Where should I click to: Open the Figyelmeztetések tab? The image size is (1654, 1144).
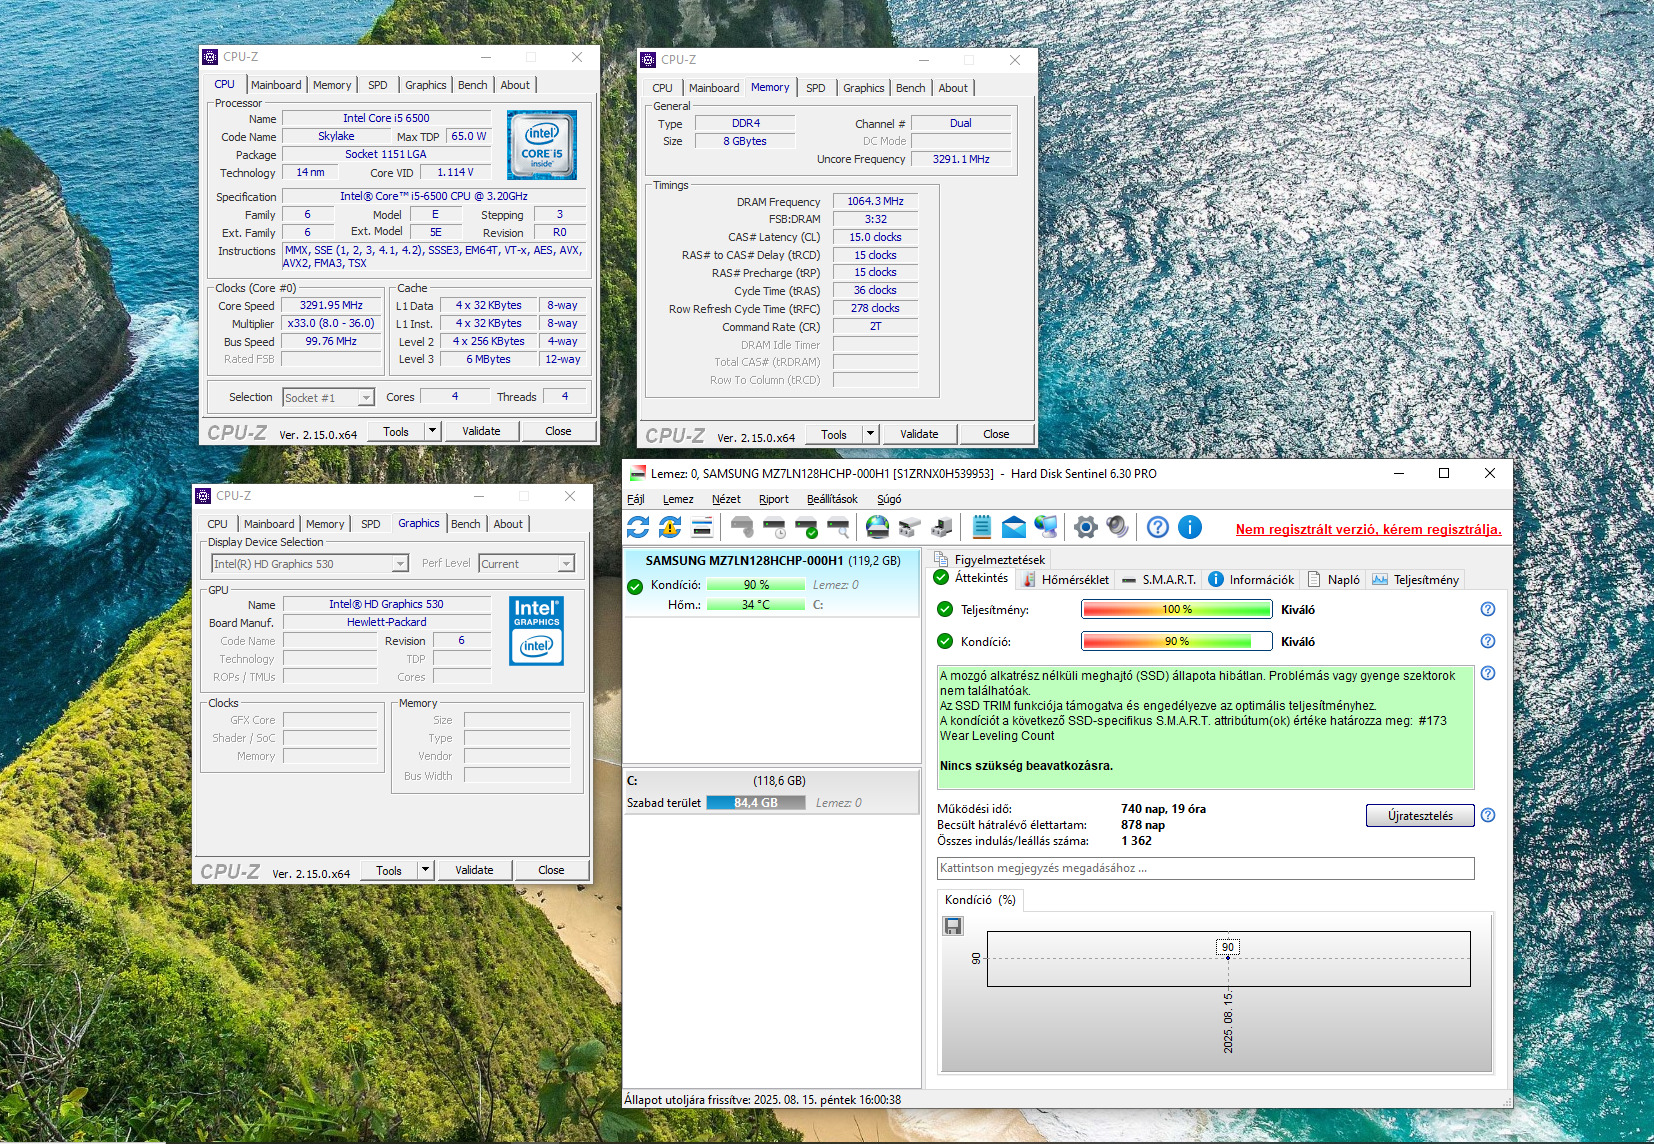tap(990, 560)
